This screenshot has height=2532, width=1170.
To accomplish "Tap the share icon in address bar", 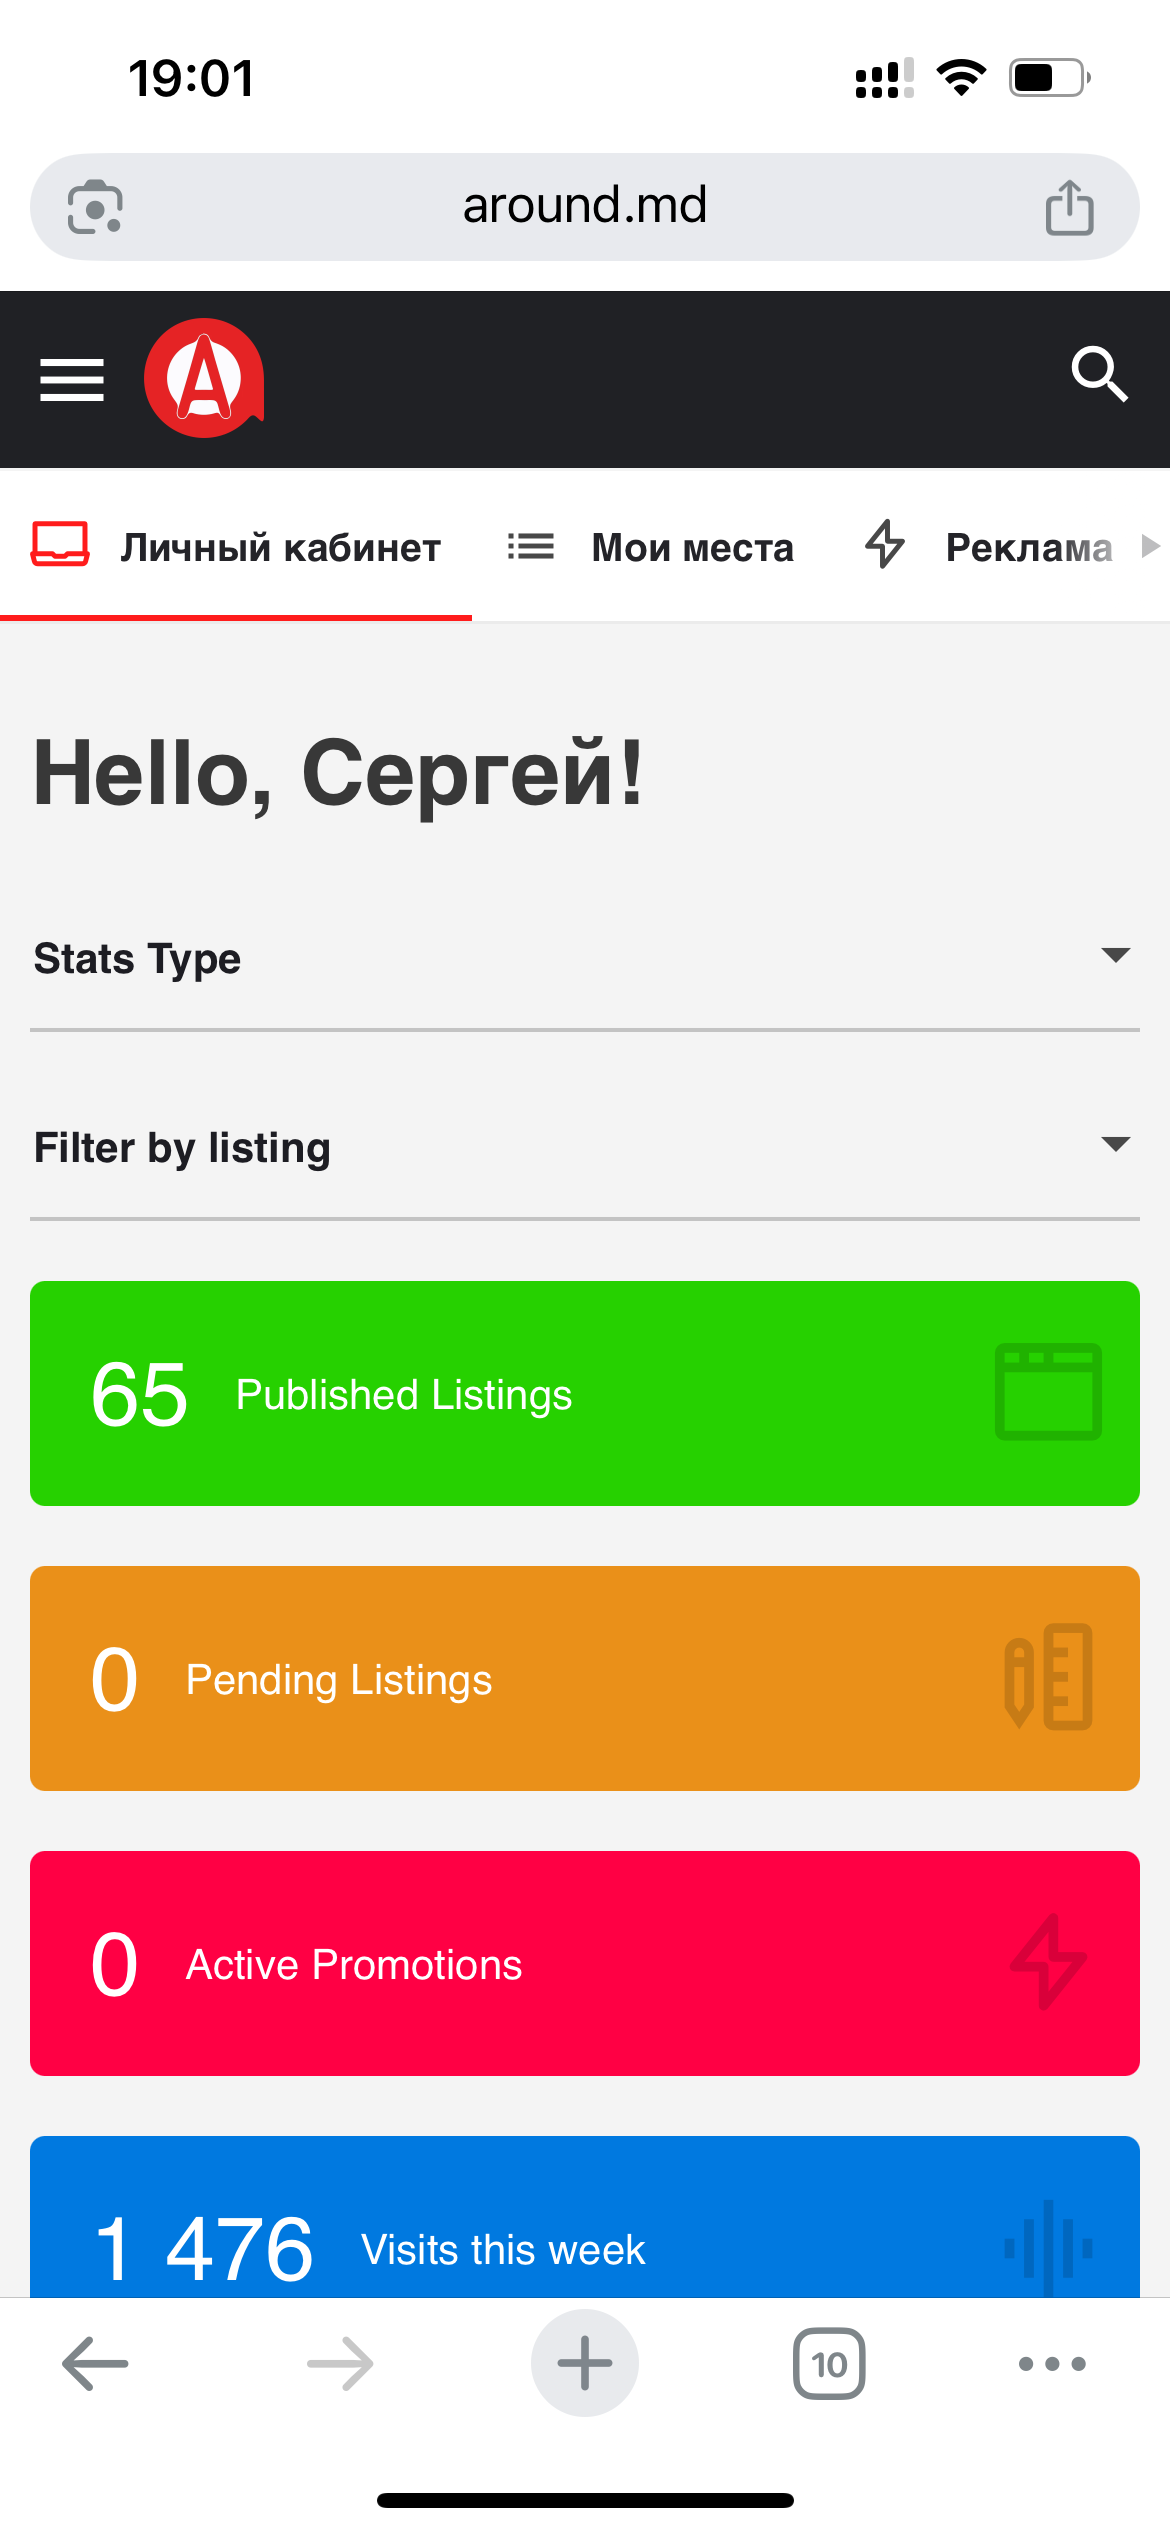I will (x=1069, y=207).
